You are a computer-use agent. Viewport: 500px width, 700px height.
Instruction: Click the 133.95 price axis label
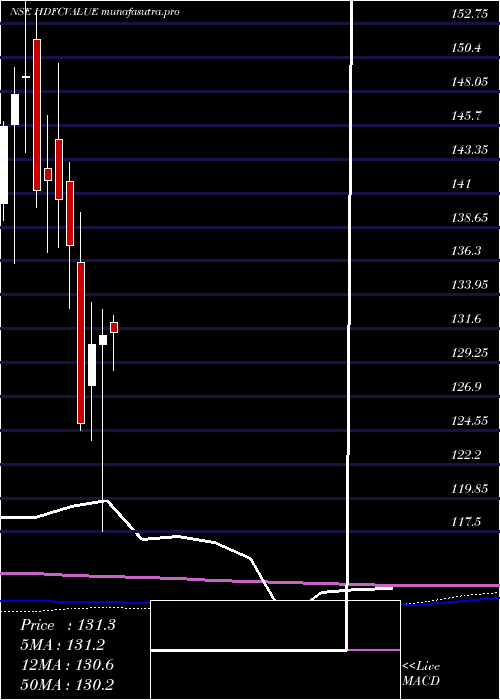click(x=469, y=285)
